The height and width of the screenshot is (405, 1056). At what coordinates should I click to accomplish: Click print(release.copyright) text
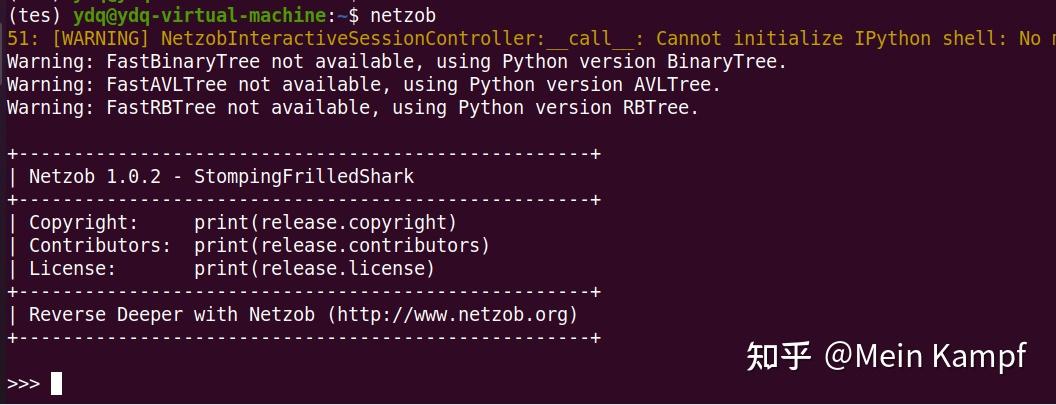pyautogui.click(x=325, y=222)
